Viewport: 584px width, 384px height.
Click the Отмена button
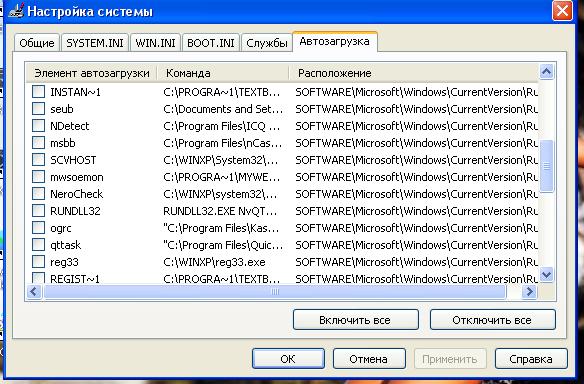click(369, 359)
